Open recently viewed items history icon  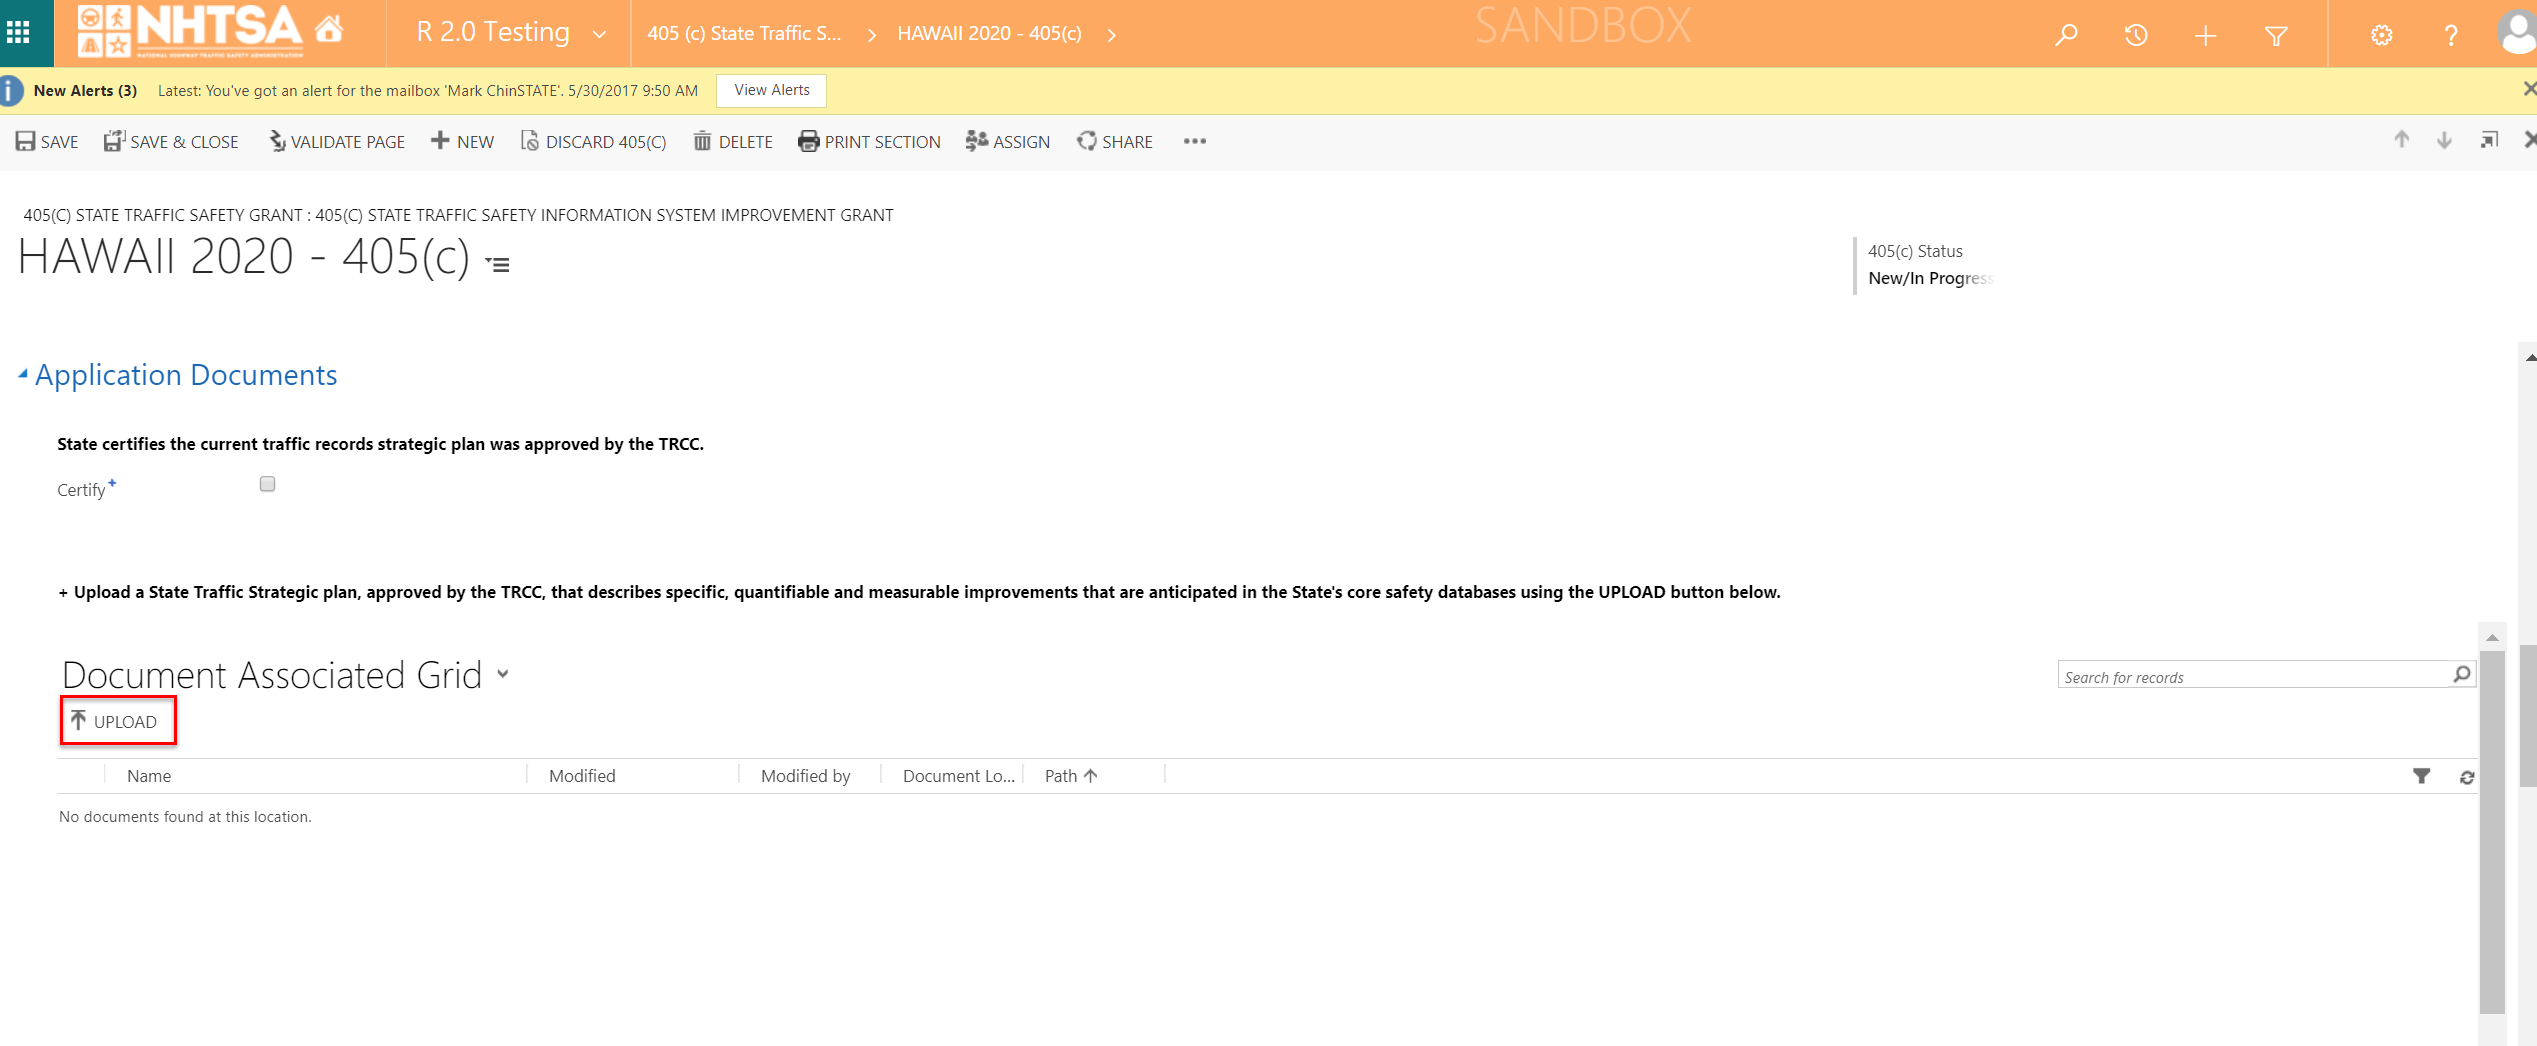[x=2136, y=35]
